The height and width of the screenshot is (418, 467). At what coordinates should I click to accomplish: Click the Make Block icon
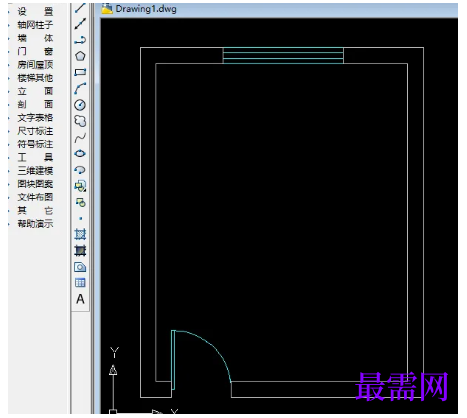(x=80, y=202)
